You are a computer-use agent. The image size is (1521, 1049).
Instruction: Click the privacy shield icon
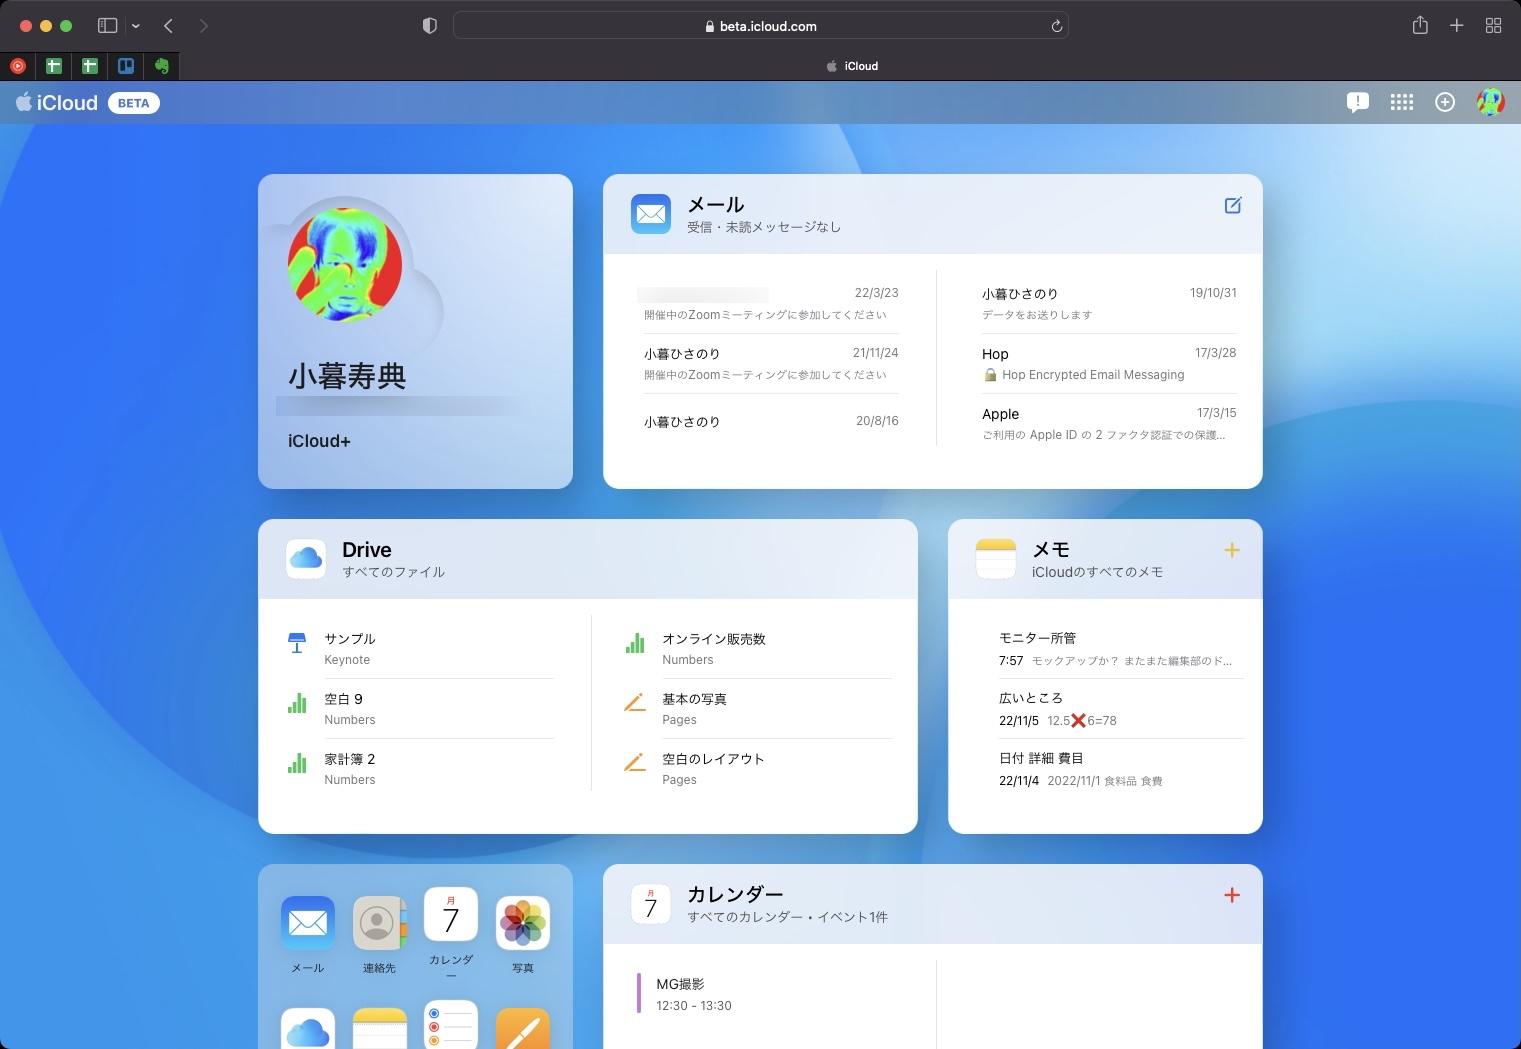click(x=430, y=26)
